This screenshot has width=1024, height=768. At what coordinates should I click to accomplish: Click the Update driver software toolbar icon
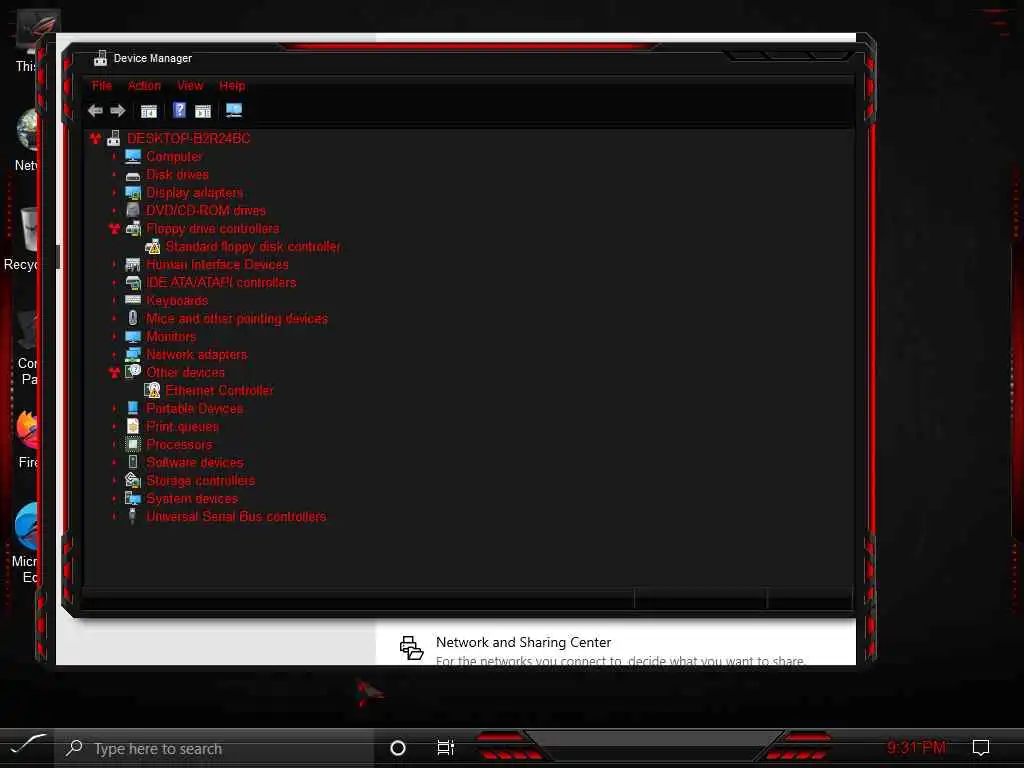click(203, 111)
